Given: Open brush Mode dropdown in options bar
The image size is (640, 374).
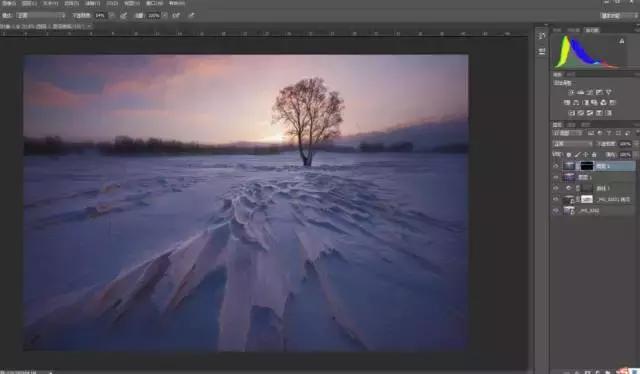Looking at the screenshot, I should coord(40,16).
